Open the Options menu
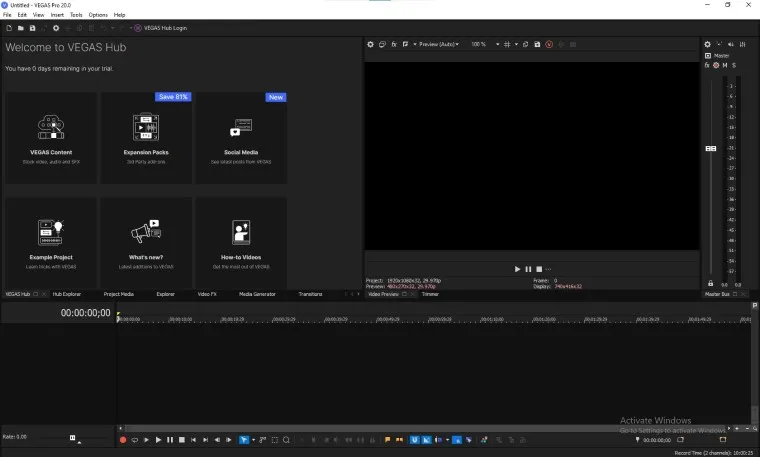760x457 pixels. [98, 15]
